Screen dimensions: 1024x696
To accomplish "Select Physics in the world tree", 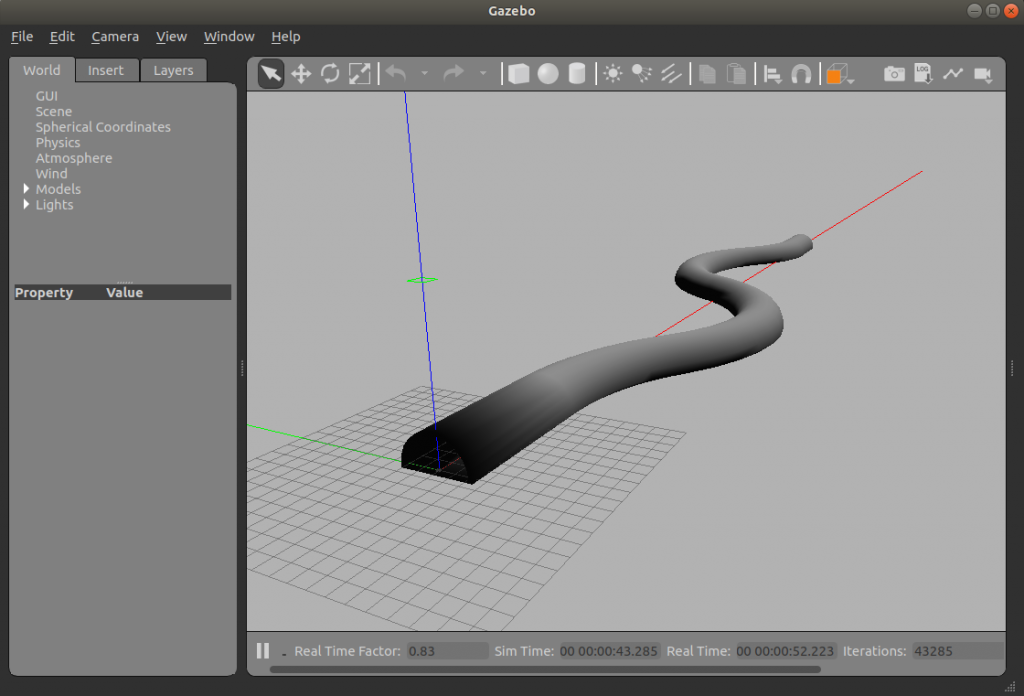I will tap(57, 142).
